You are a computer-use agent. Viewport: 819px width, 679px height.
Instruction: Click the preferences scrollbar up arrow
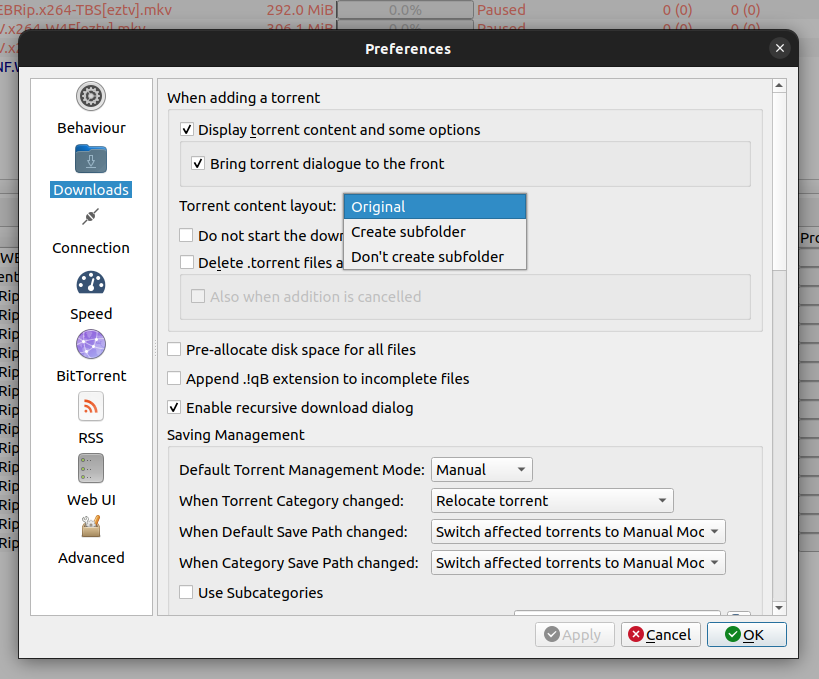pos(780,85)
